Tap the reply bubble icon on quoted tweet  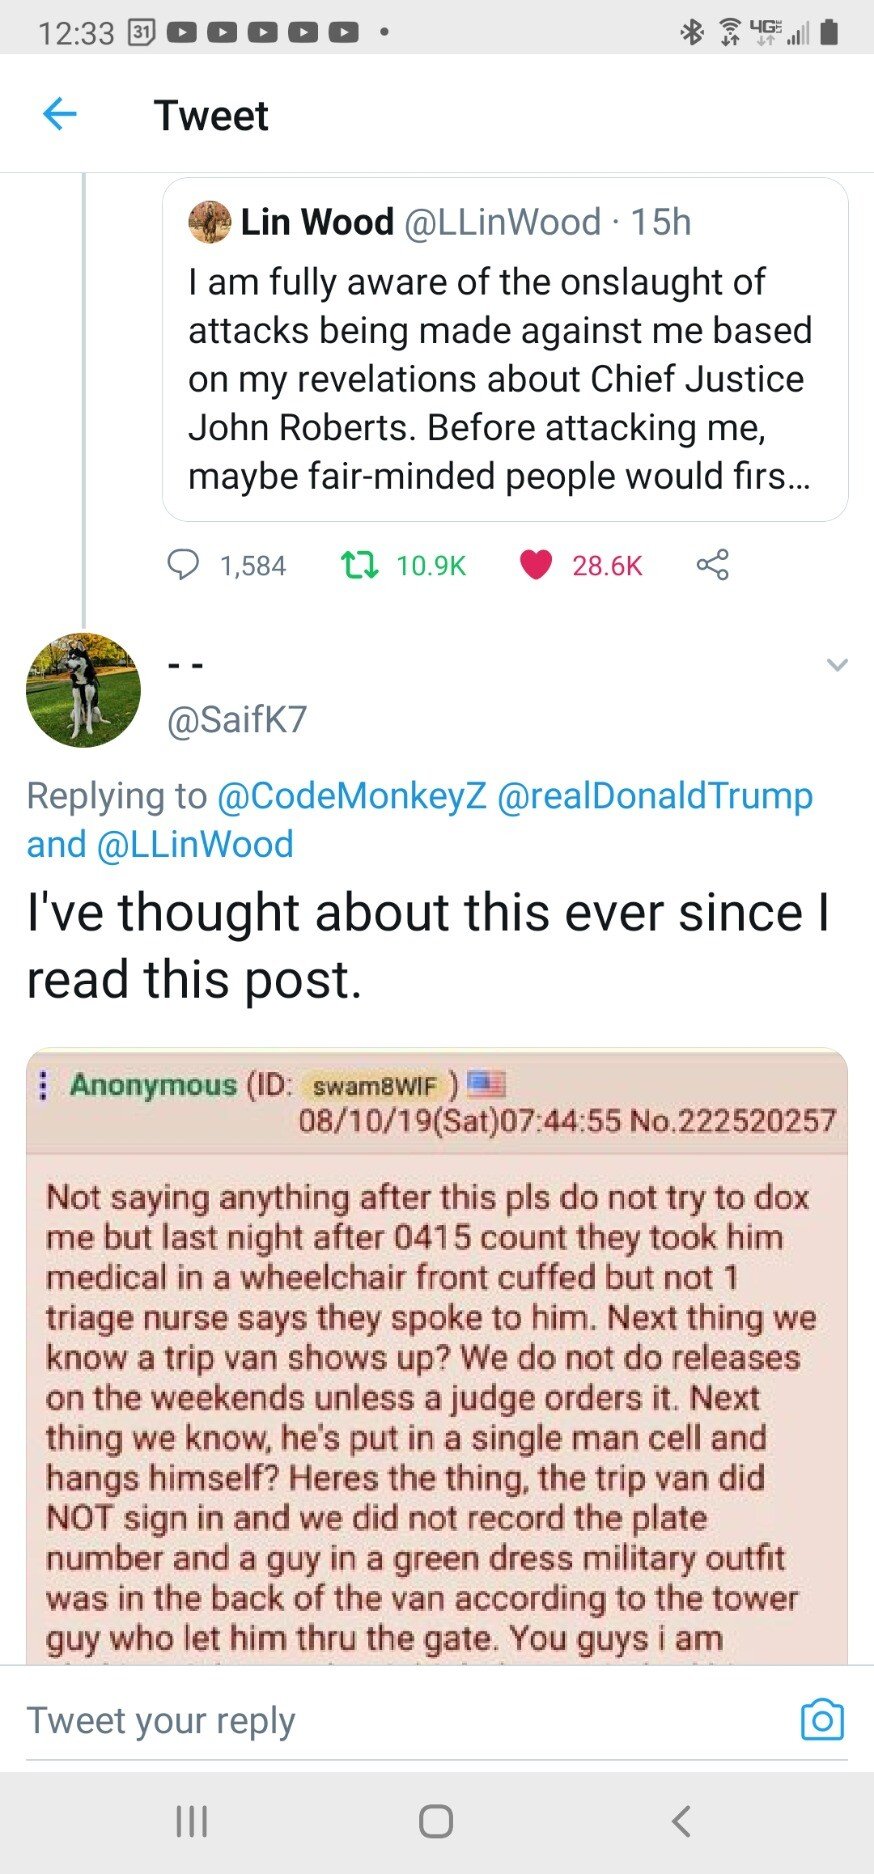point(183,565)
